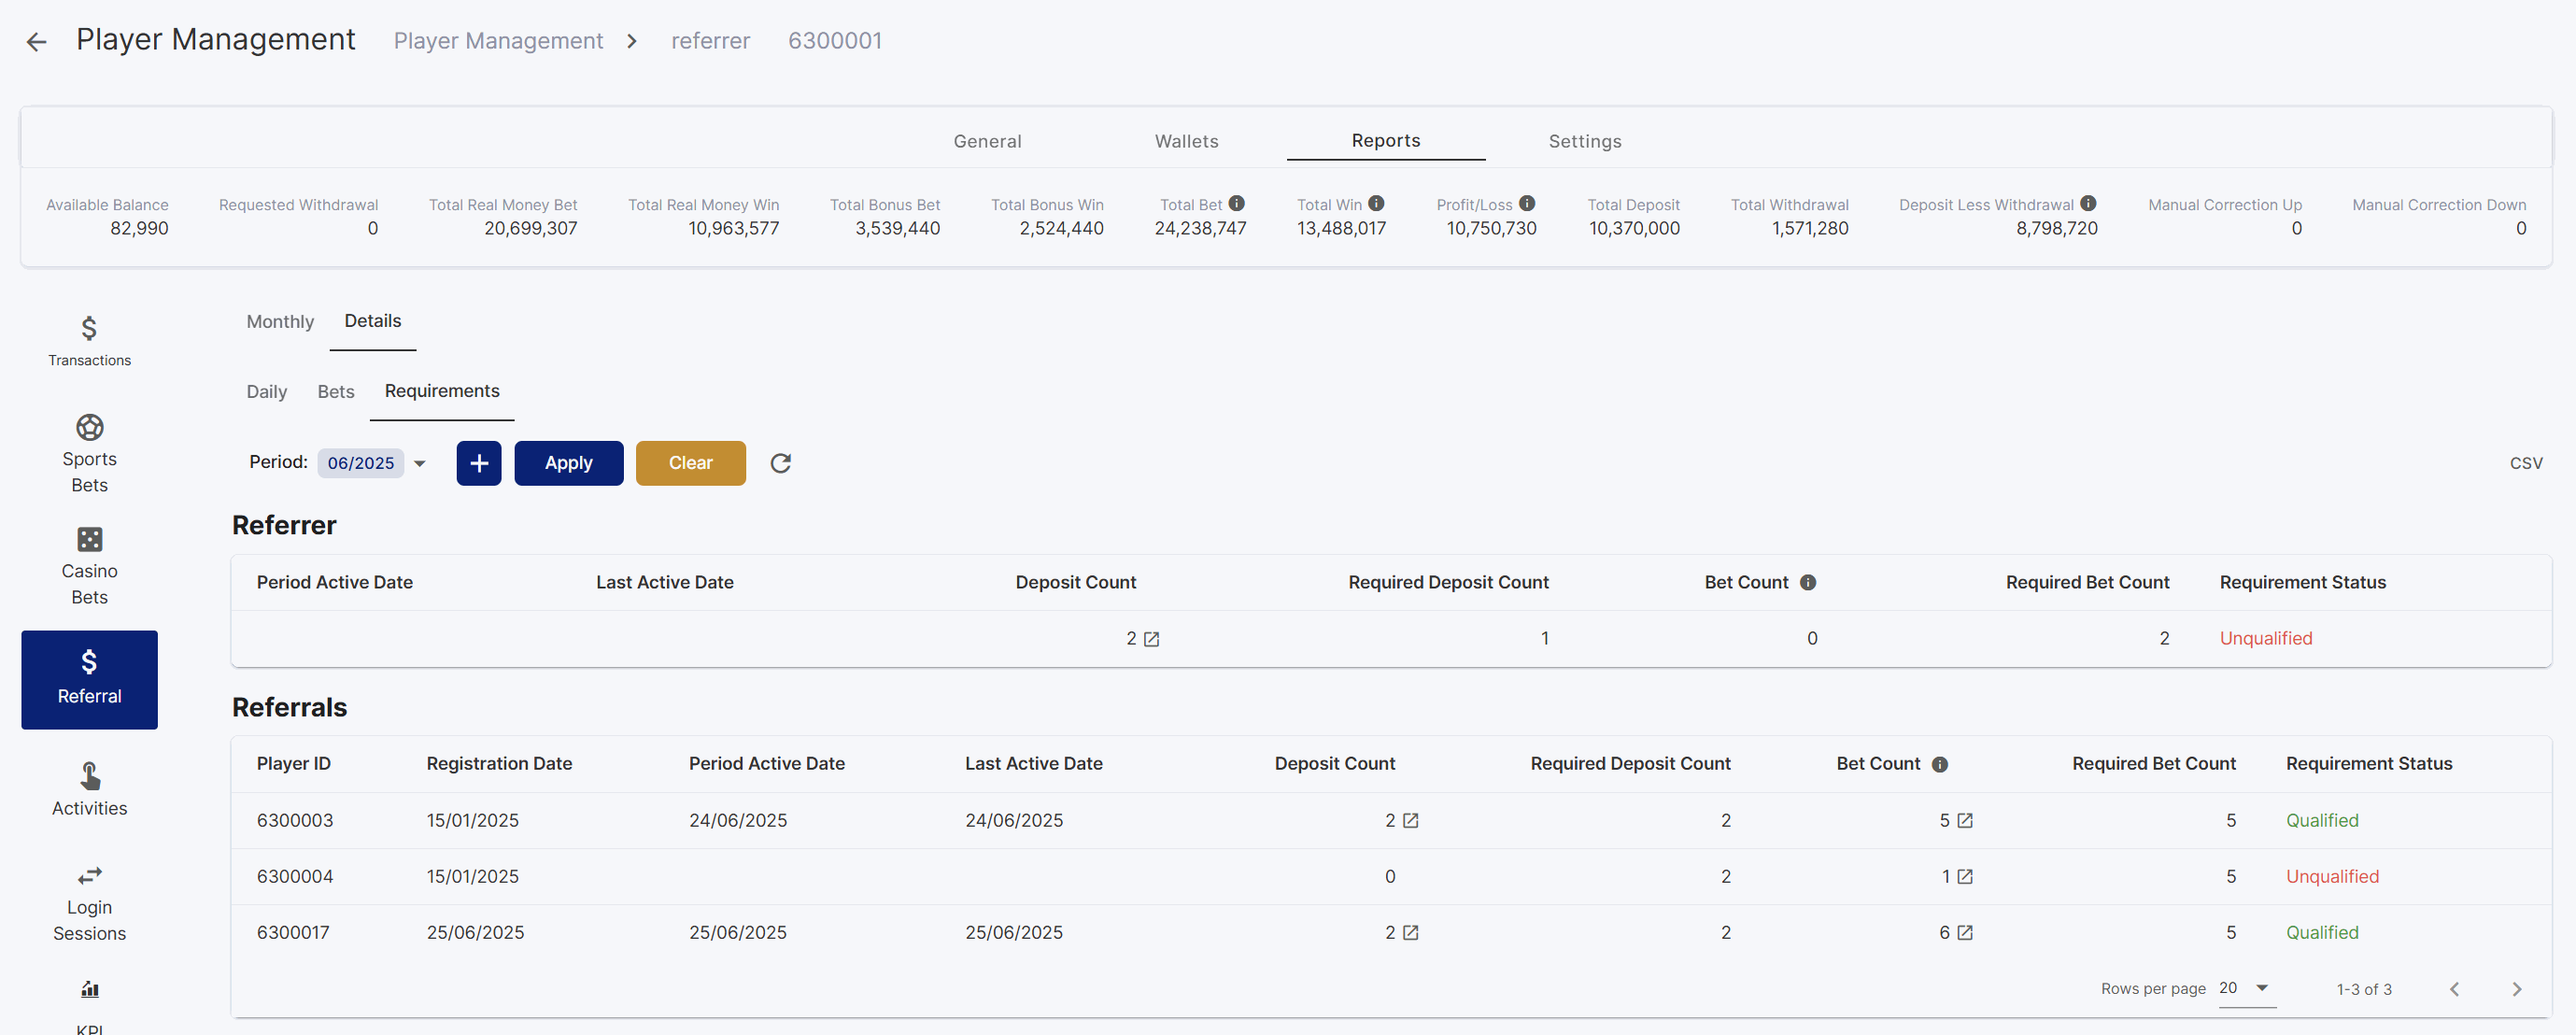Open Casino Bets in the sidebar
The width and height of the screenshot is (2576, 1035).
89,565
